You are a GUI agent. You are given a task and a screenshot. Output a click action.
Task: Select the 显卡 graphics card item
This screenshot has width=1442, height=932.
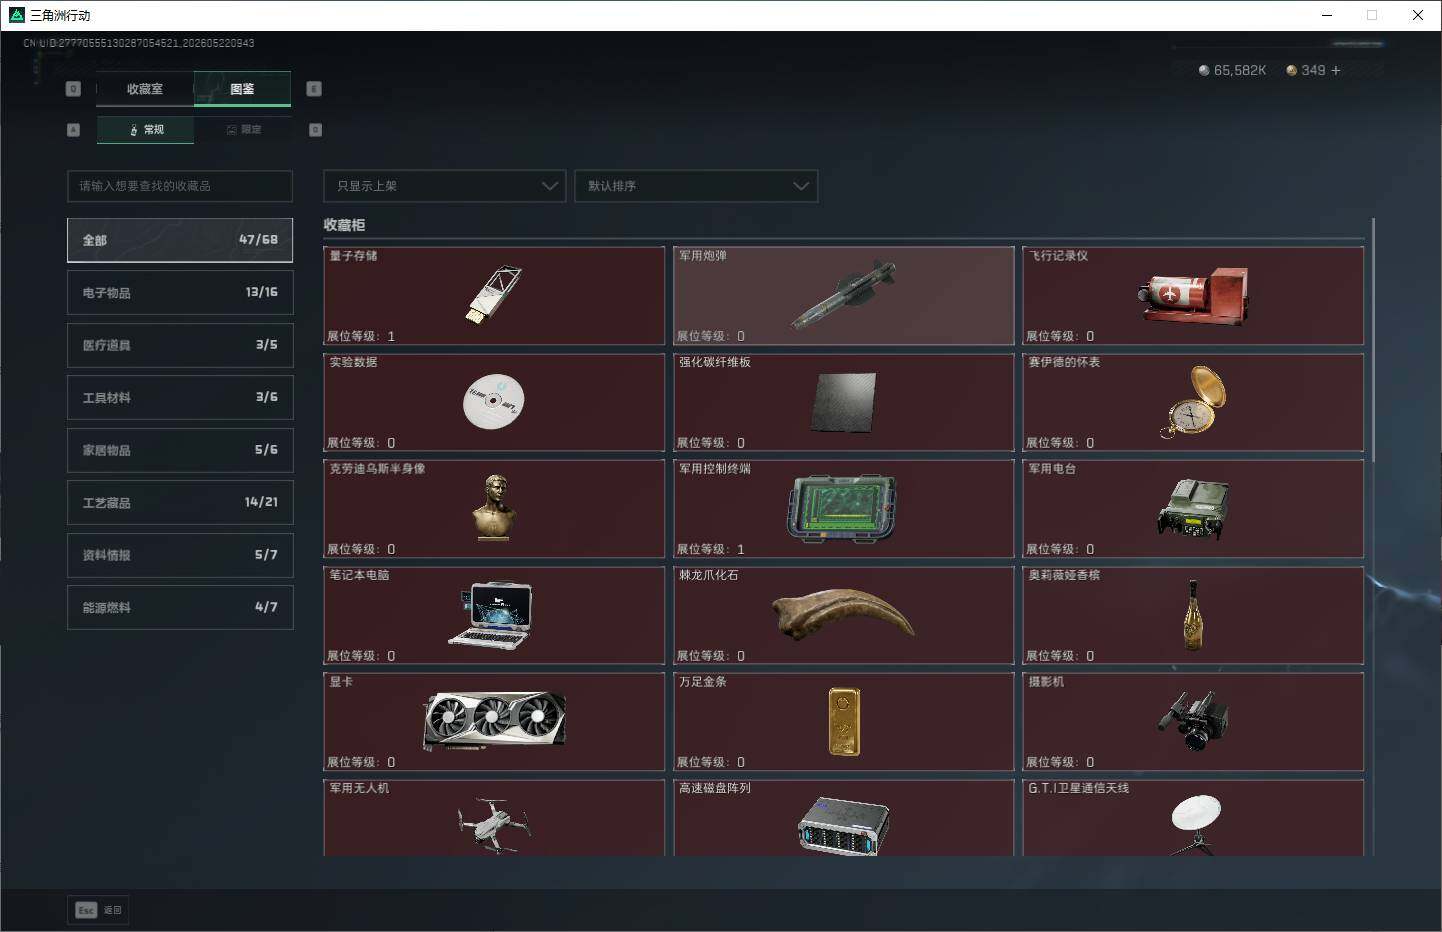(x=494, y=722)
